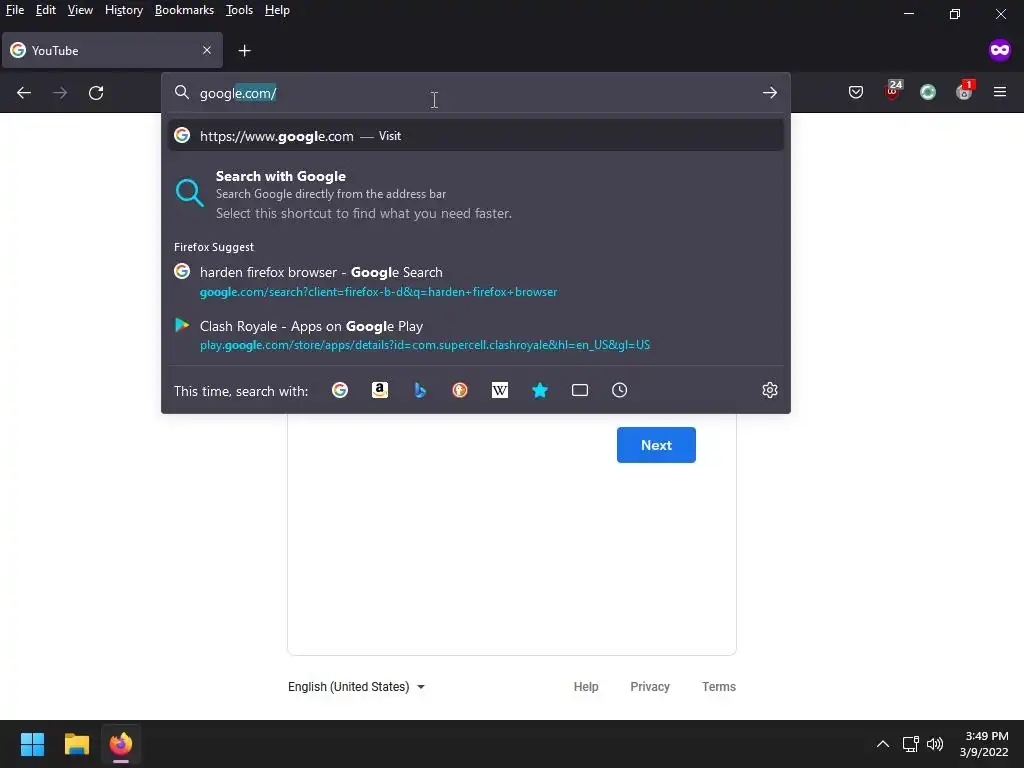The height and width of the screenshot is (768, 1024).
Task: Open the History menu
Action: (x=123, y=10)
